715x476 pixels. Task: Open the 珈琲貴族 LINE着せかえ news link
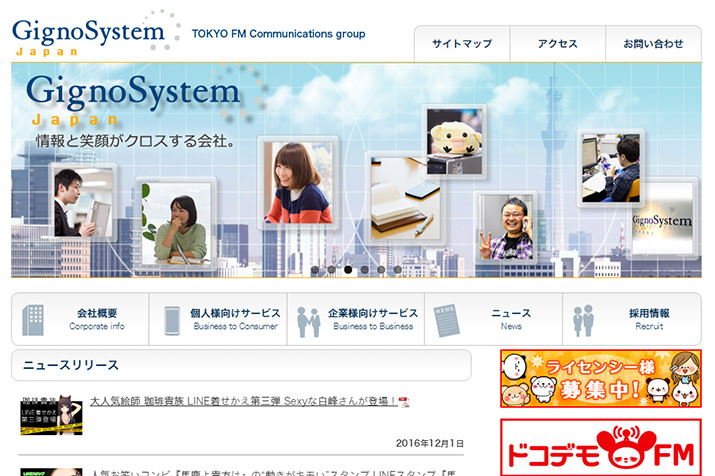pyautogui.click(x=244, y=401)
